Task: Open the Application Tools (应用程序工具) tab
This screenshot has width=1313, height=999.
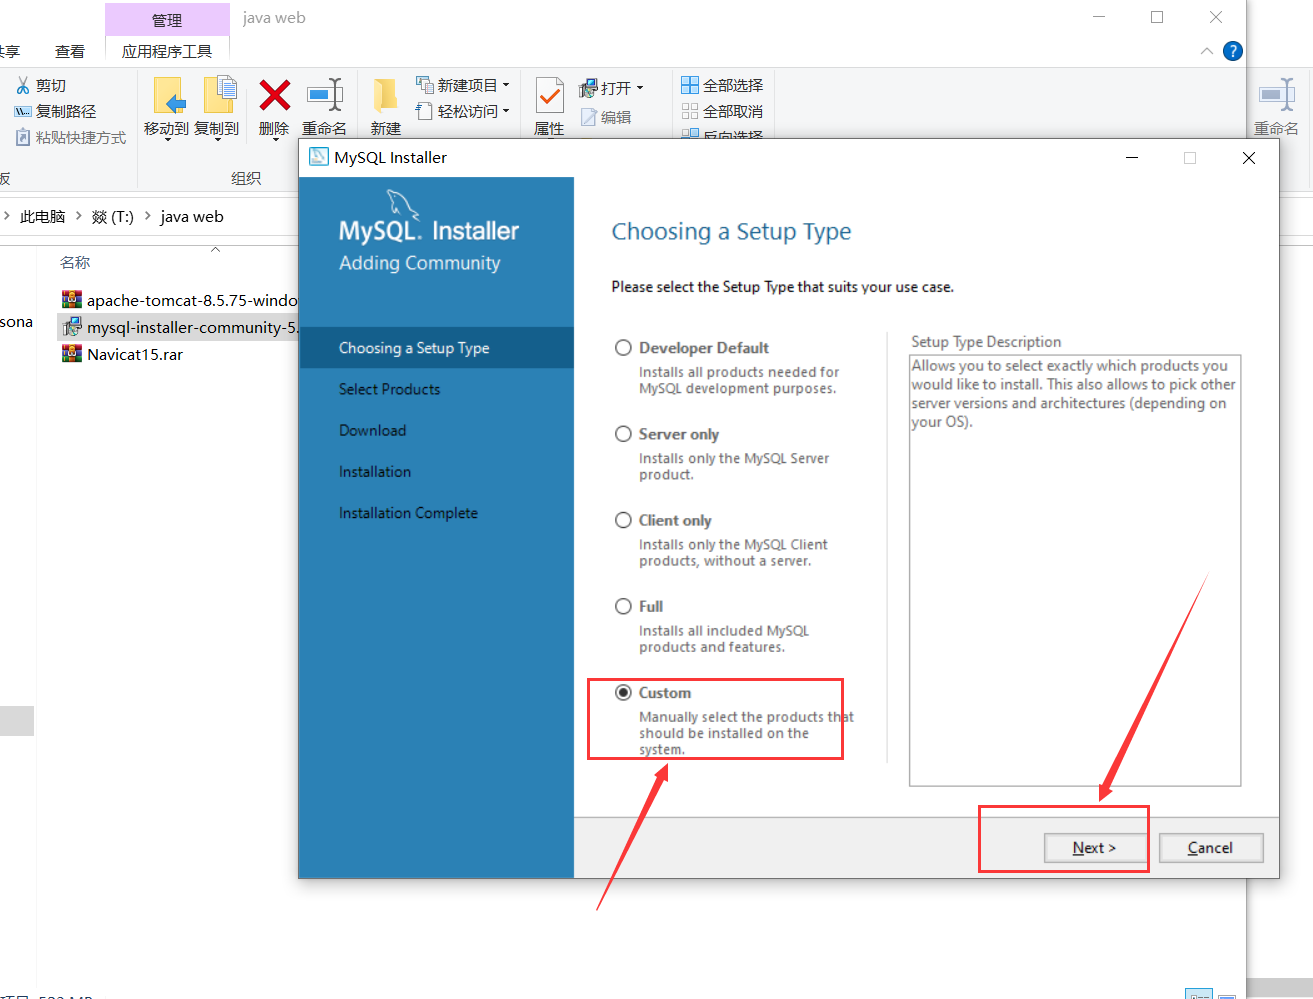Action: tap(167, 51)
